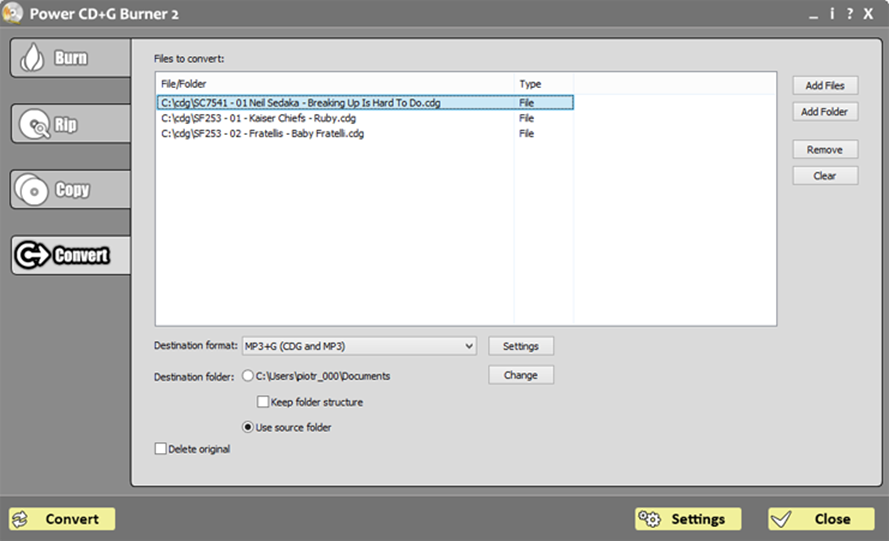The image size is (889, 541).
Task: Expand the Destination format dropdown
Action: pyautogui.click(x=359, y=346)
